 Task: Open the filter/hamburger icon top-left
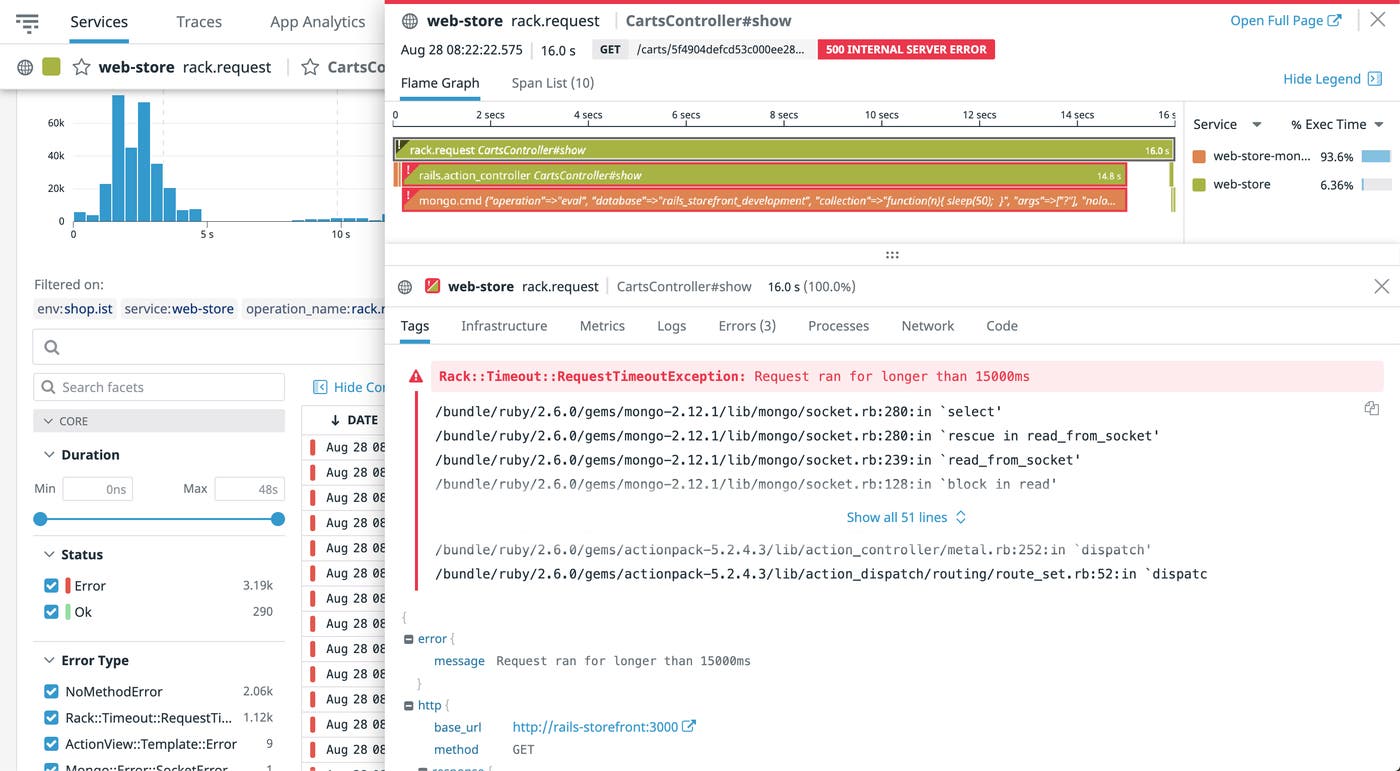click(x=29, y=22)
